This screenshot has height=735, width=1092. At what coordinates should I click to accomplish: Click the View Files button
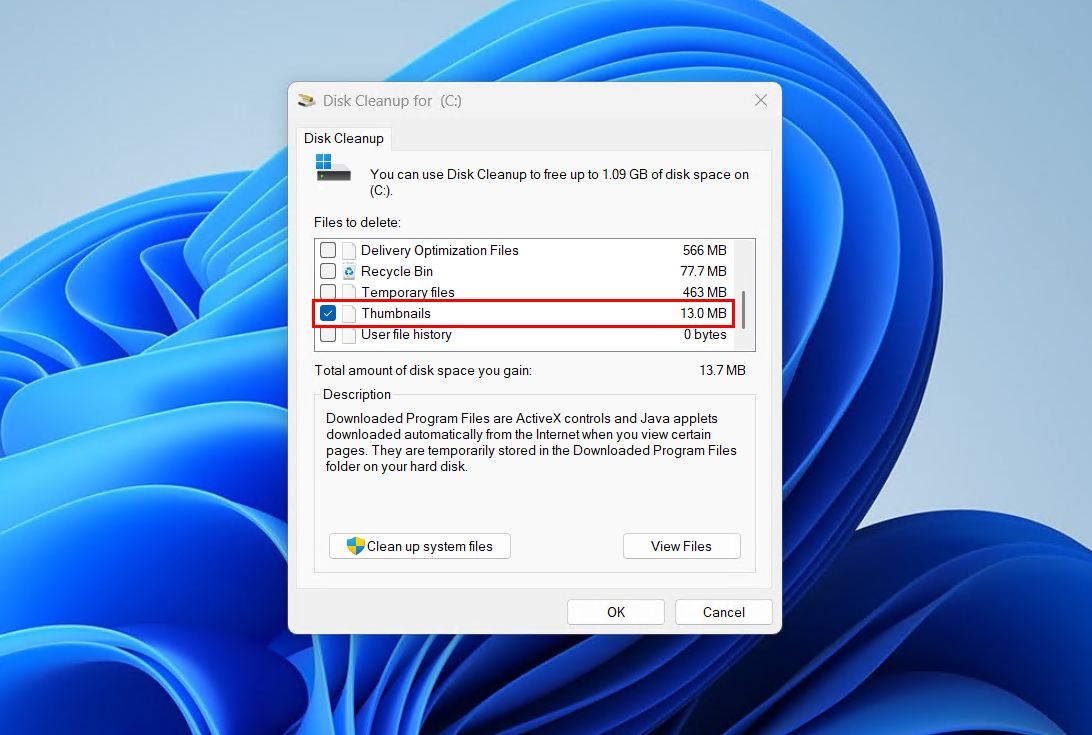click(x=681, y=546)
